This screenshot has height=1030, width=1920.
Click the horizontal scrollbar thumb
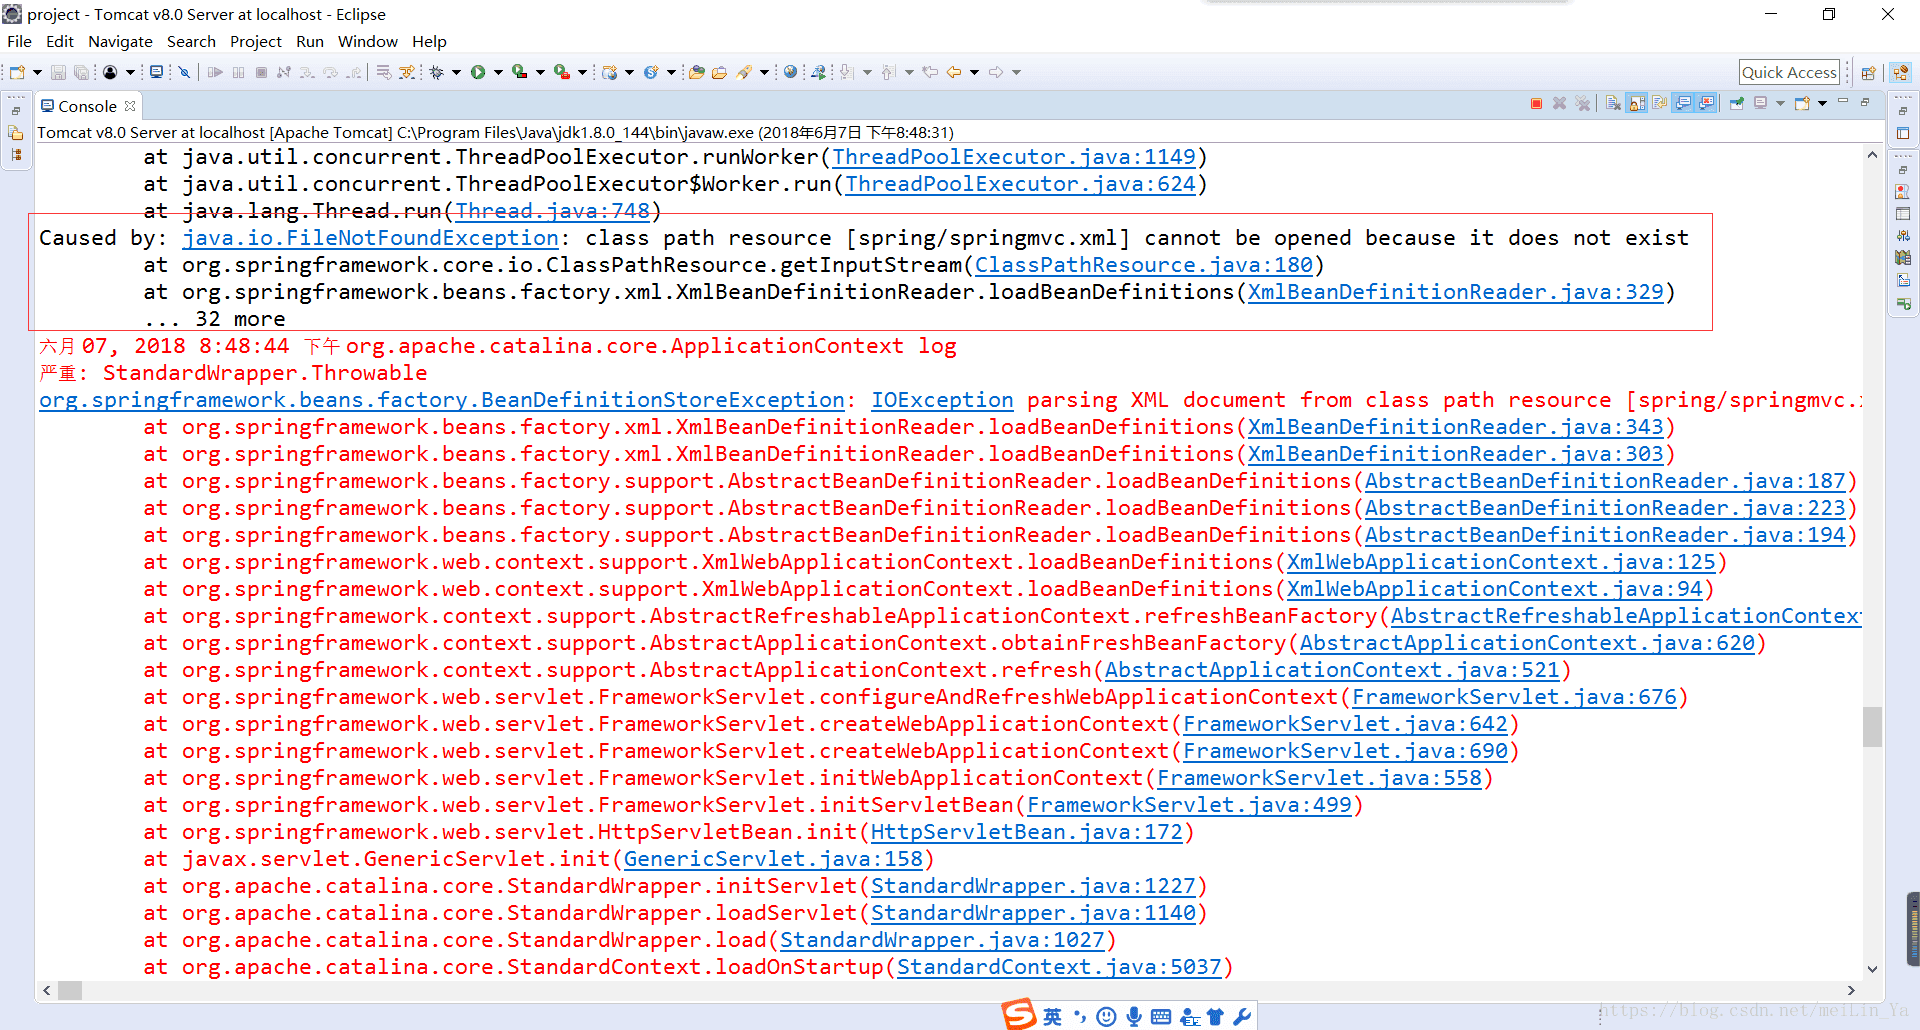coord(69,990)
